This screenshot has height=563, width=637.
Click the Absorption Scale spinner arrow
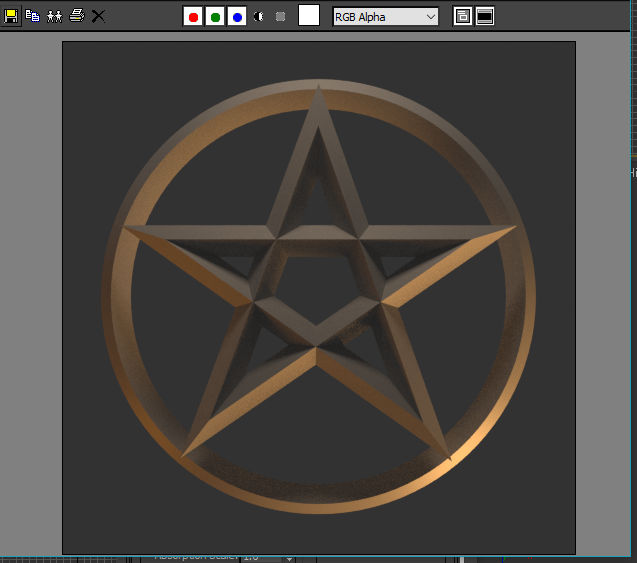(x=289, y=559)
